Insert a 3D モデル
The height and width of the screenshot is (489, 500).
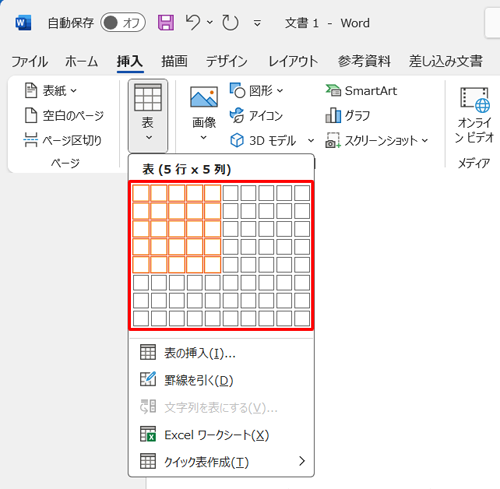tap(263, 140)
